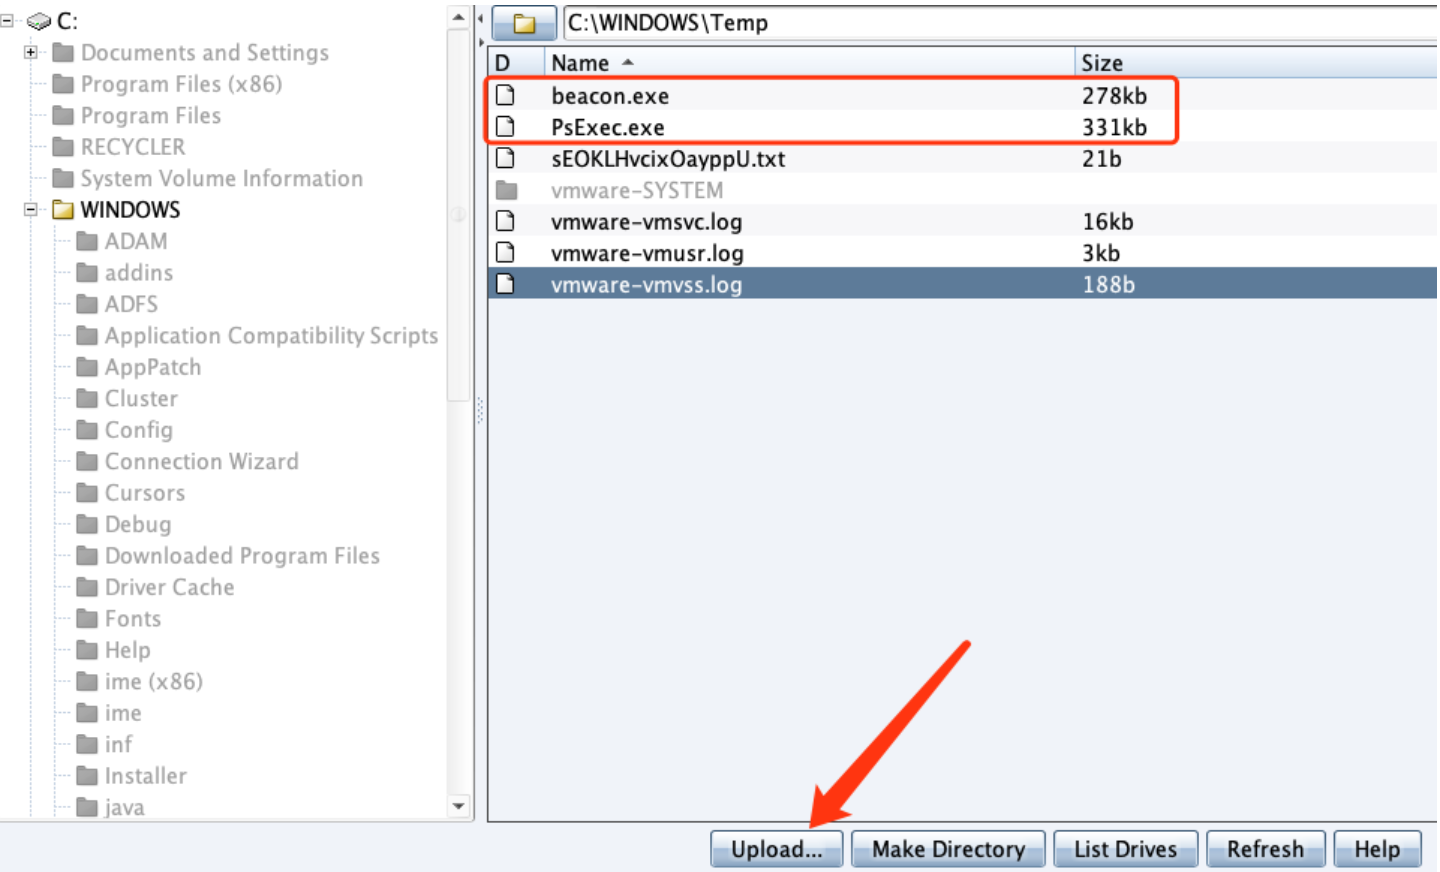Image resolution: width=1440 pixels, height=872 pixels.
Task: Click the vmware-vmusr.log file icon
Action: [506, 253]
